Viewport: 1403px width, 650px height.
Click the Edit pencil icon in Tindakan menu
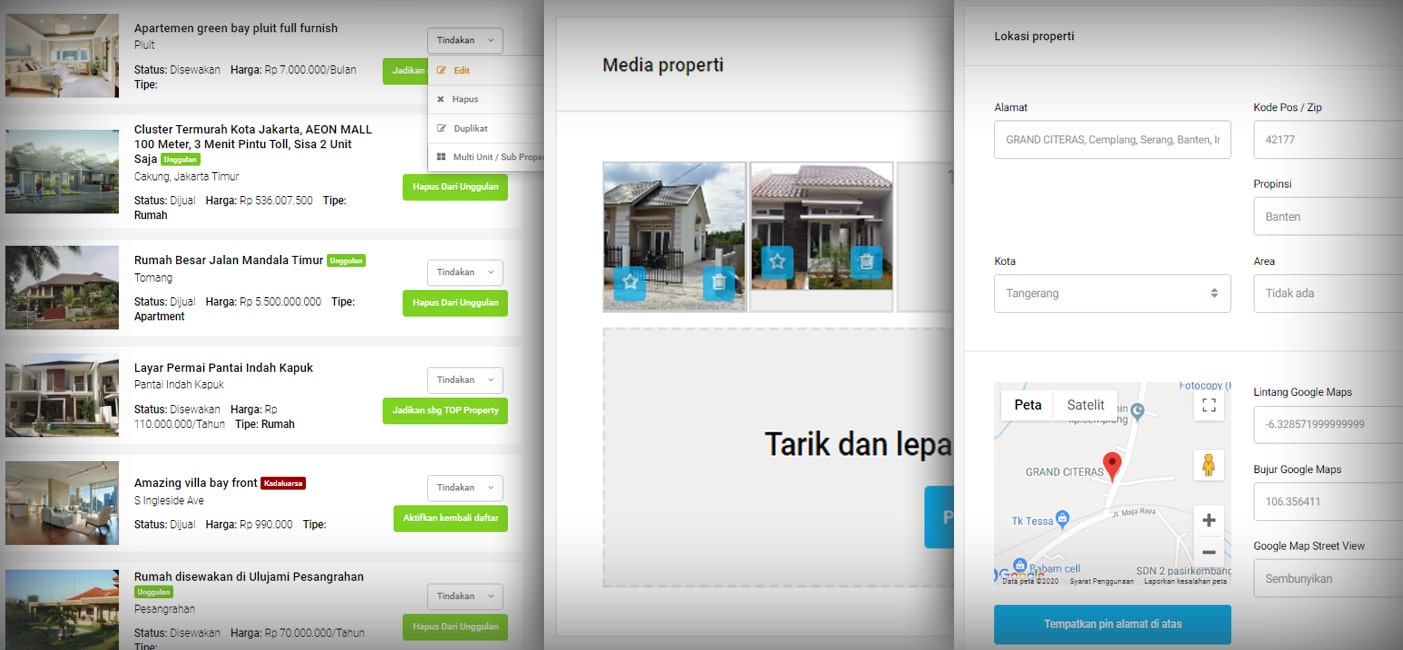[441, 71]
